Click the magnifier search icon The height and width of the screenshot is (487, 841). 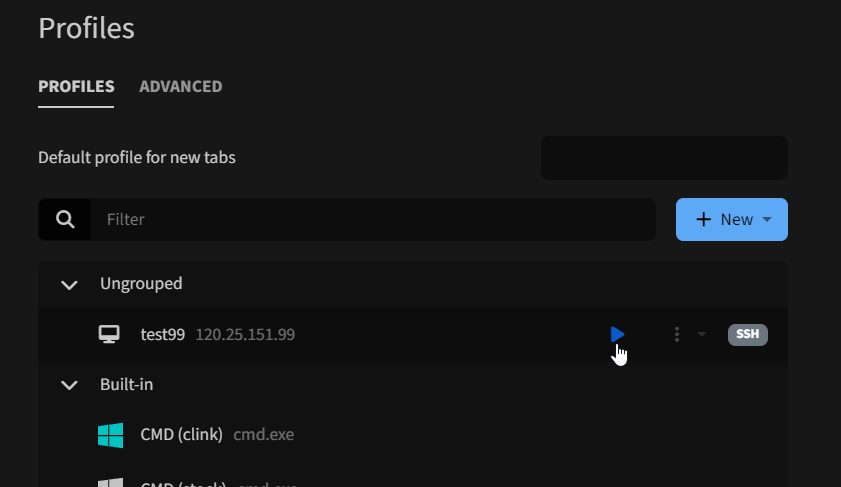click(65, 219)
